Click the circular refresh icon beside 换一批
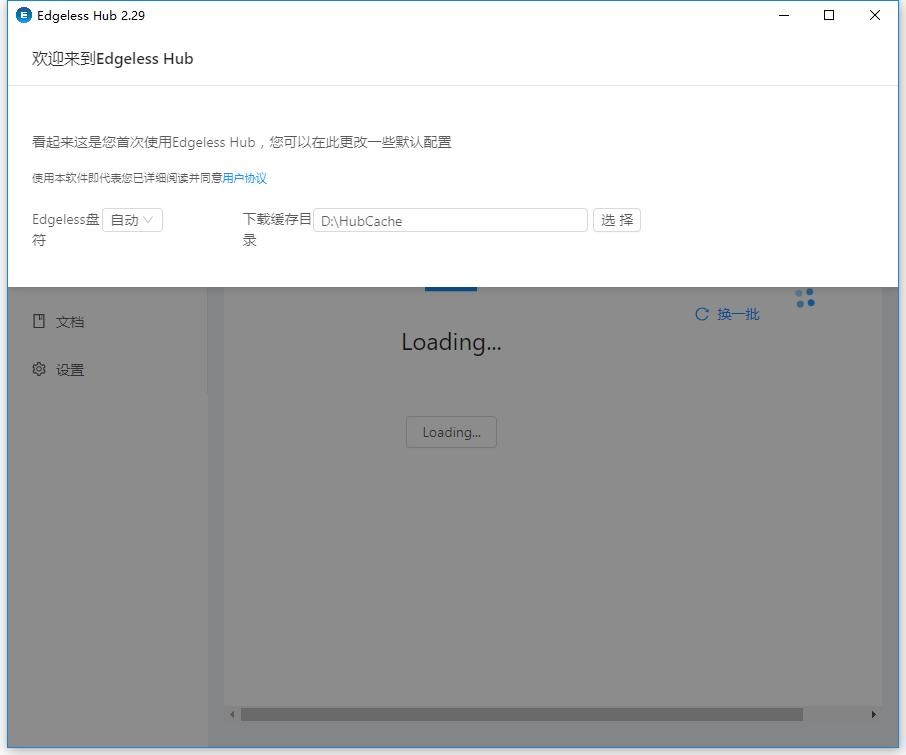 pos(702,314)
